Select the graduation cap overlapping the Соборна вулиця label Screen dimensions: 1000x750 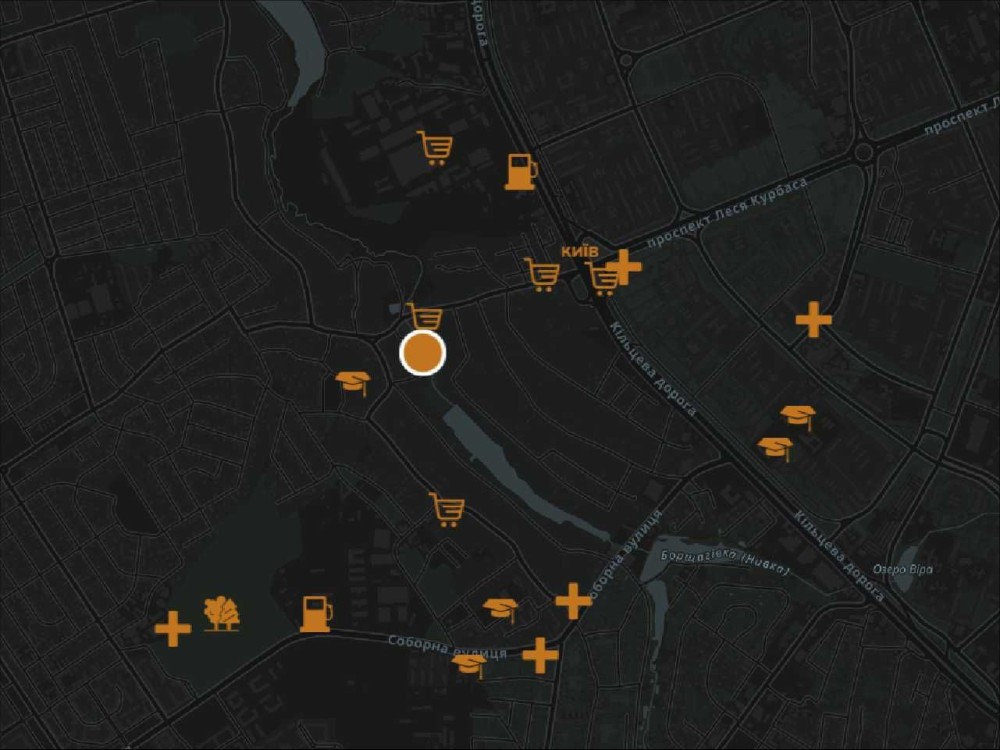click(x=470, y=666)
